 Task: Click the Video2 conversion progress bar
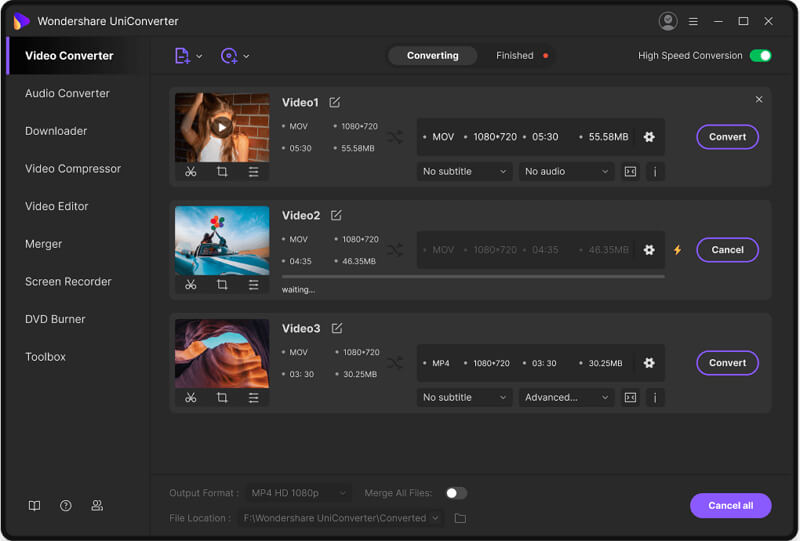point(473,276)
